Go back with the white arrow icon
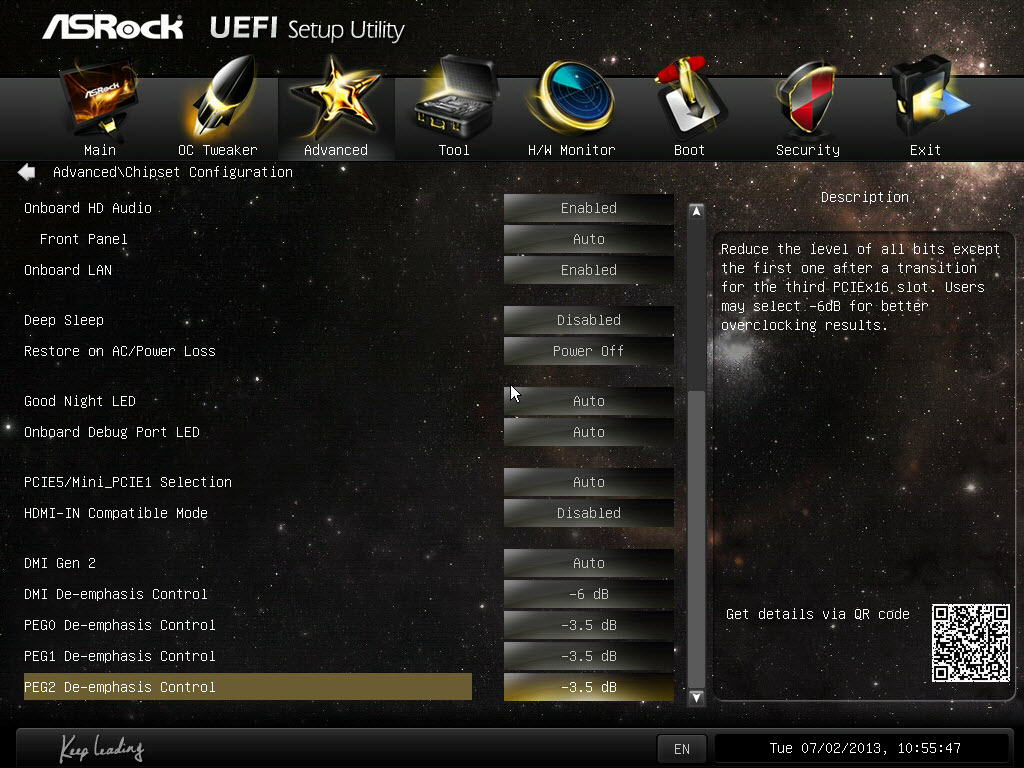 click(x=27, y=172)
